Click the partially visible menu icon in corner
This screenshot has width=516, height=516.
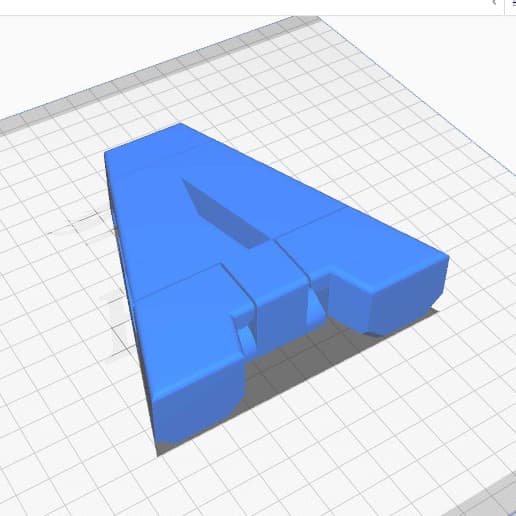click(x=514, y=3)
